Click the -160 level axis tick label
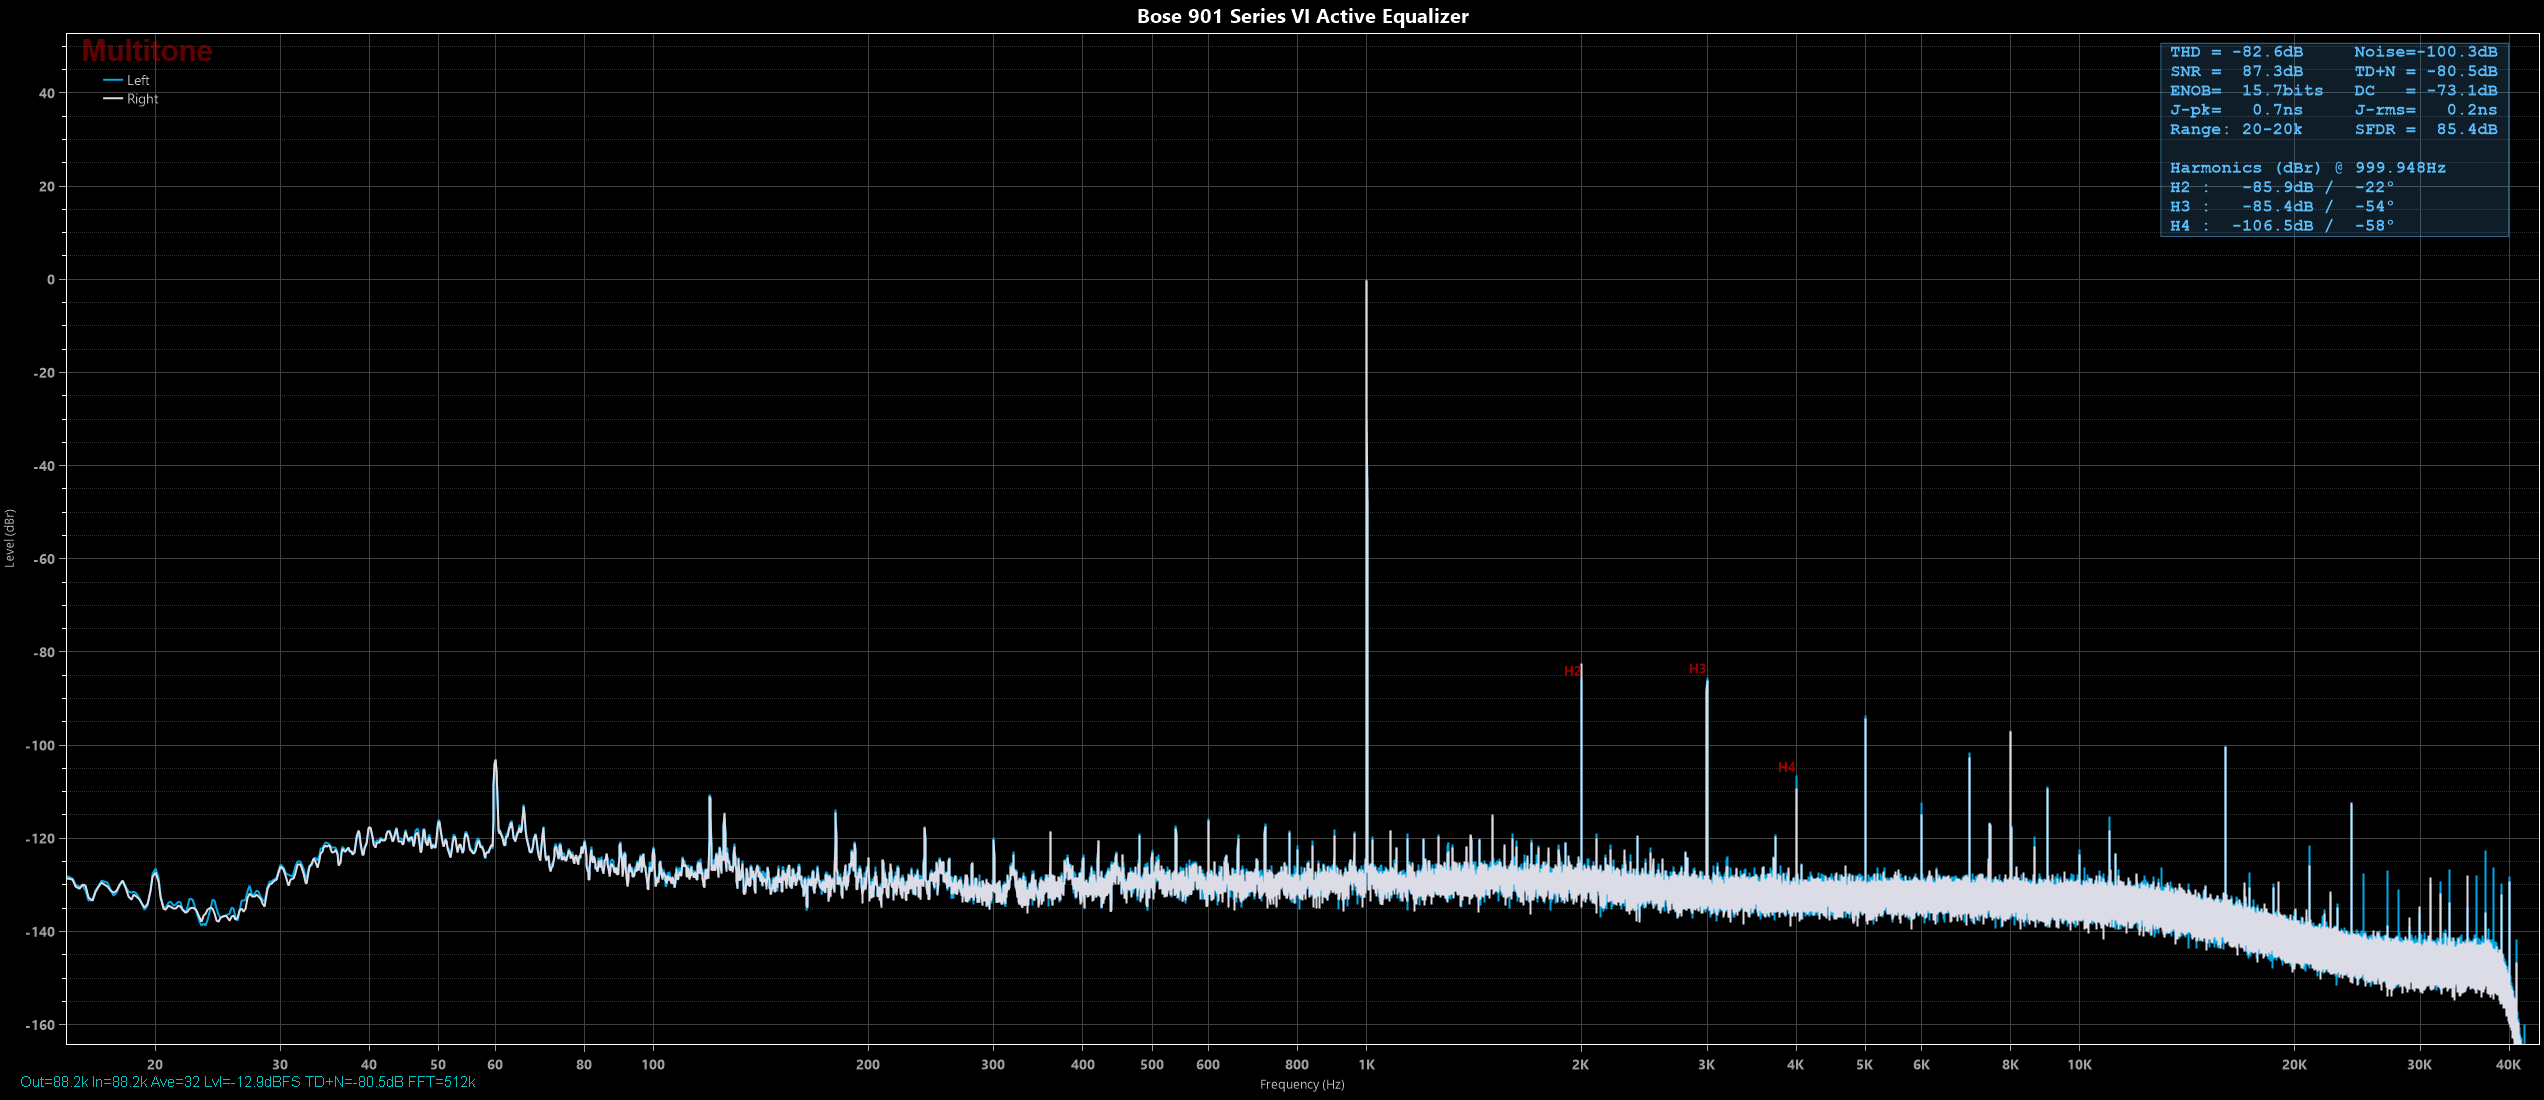The width and height of the screenshot is (2544, 1100). point(40,1025)
